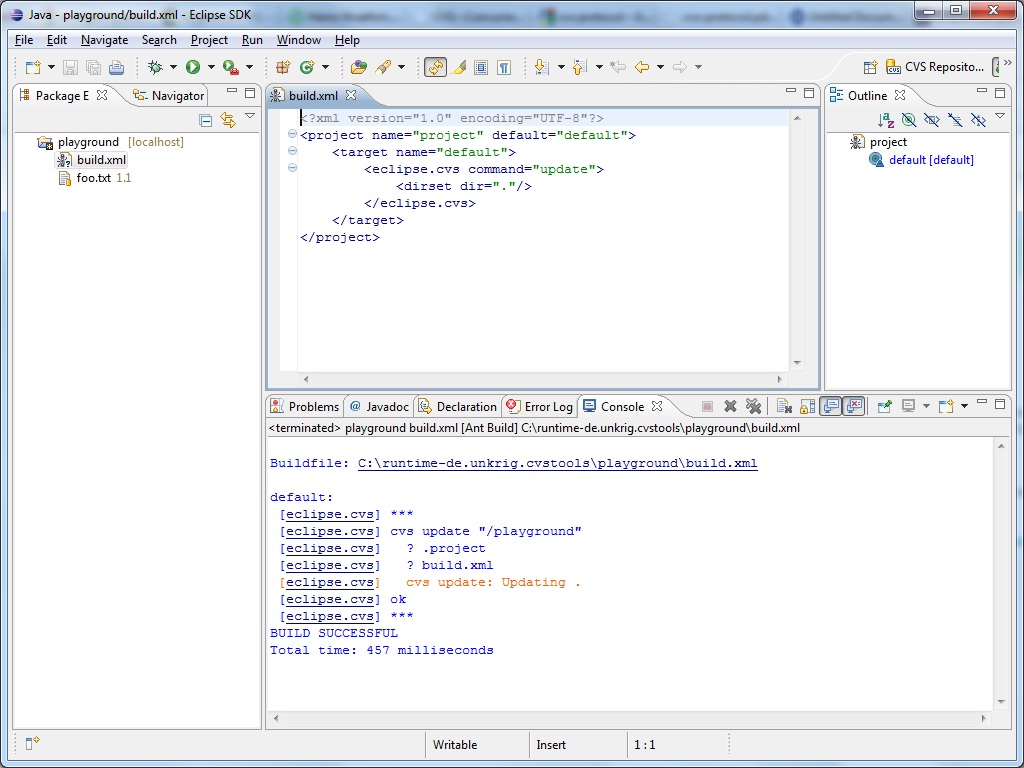1024x768 pixels.
Task: Click the Next Annotation toolbar icon
Action: coord(541,67)
